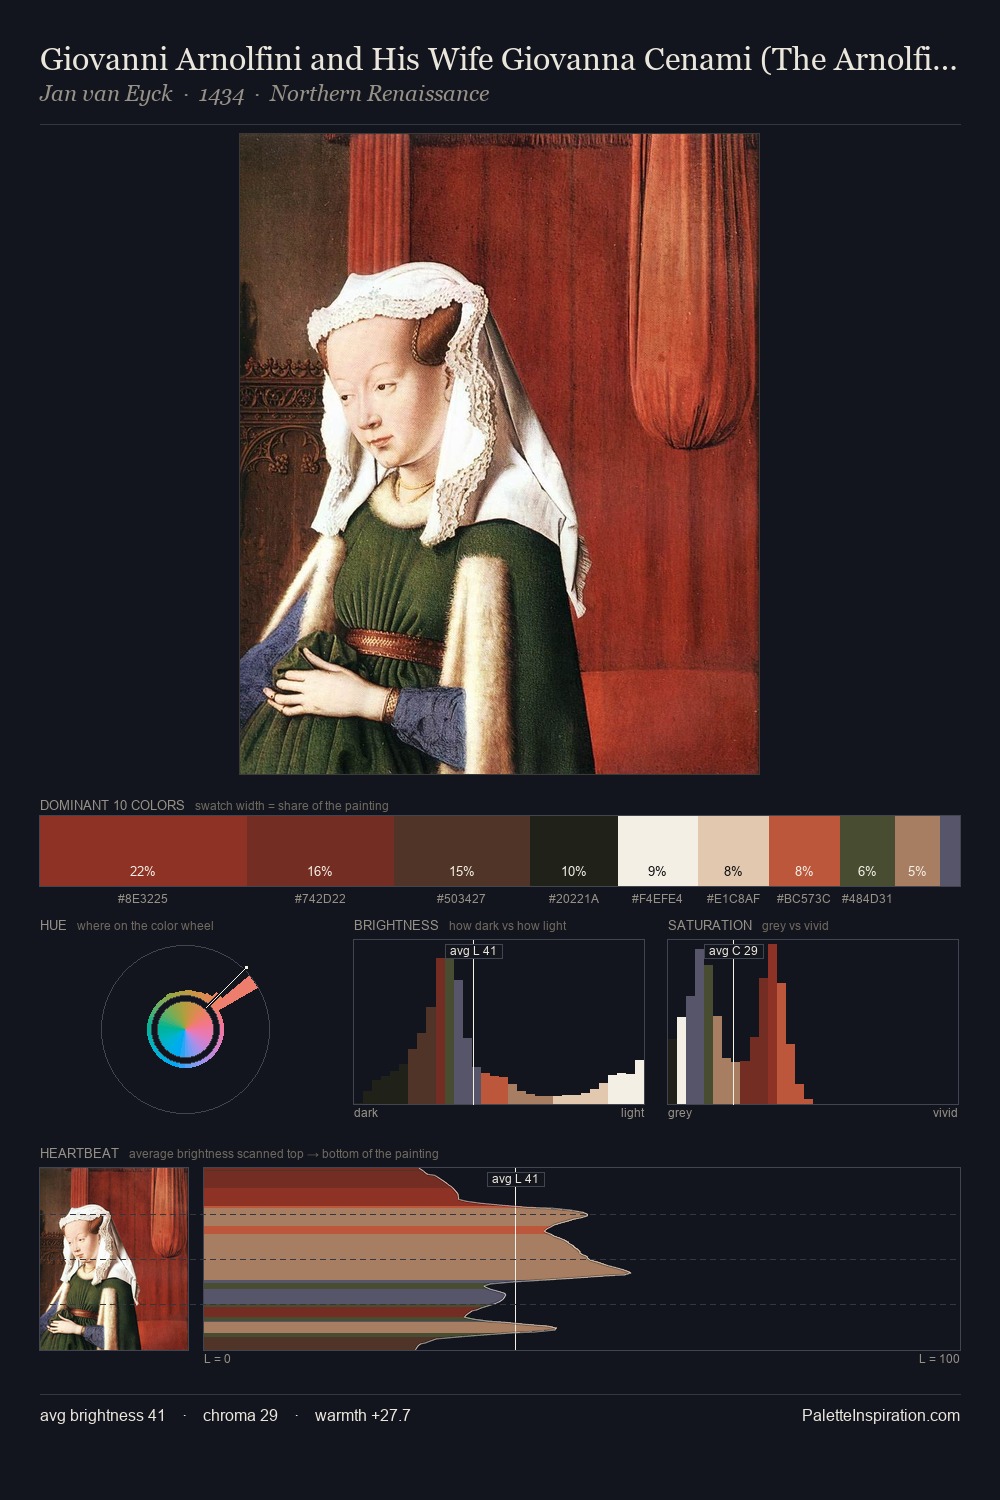Click the red hue wedge on the wheel
This screenshot has width=1000, height=1500.
point(236,994)
